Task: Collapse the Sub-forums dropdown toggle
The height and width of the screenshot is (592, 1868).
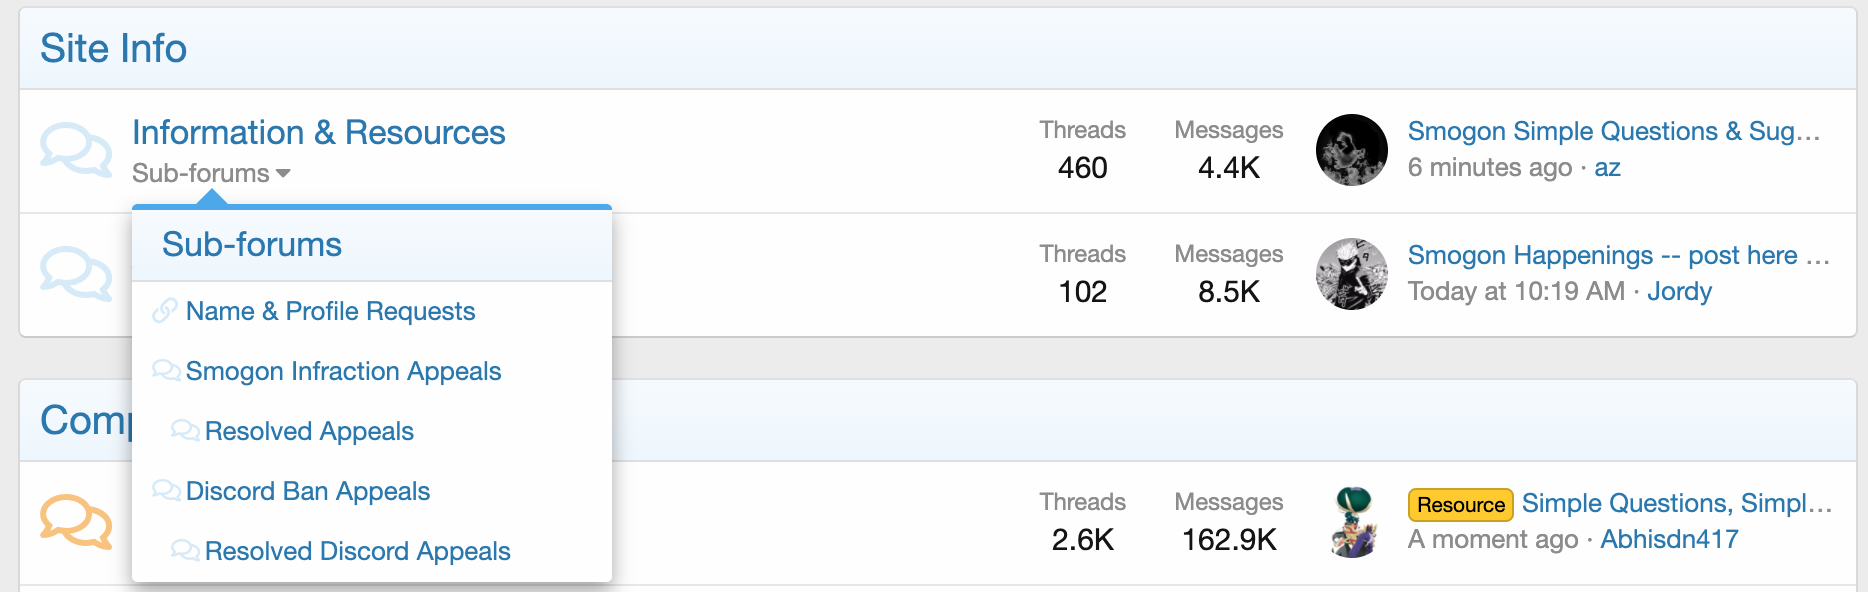Action: point(211,173)
